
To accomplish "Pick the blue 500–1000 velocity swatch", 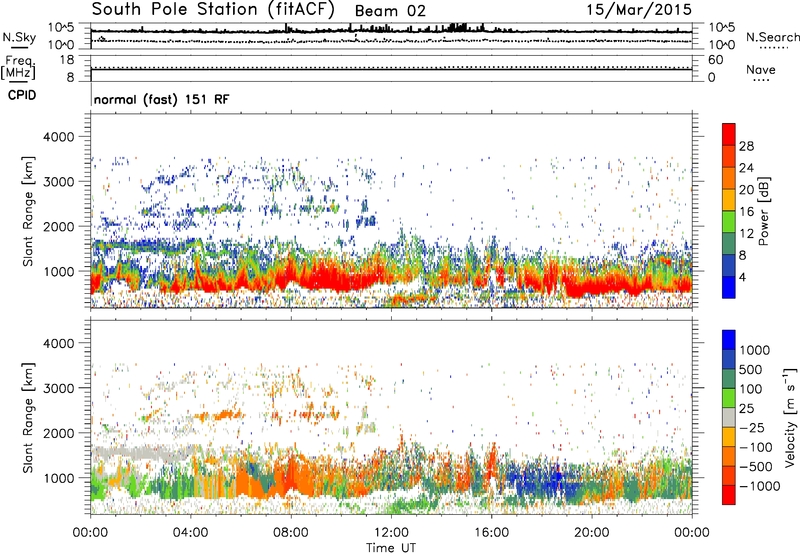I will coord(729,359).
